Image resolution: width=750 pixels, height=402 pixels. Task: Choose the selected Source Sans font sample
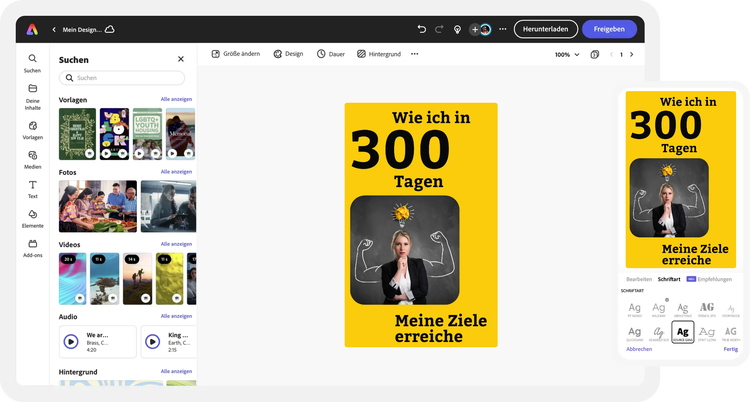(683, 332)
